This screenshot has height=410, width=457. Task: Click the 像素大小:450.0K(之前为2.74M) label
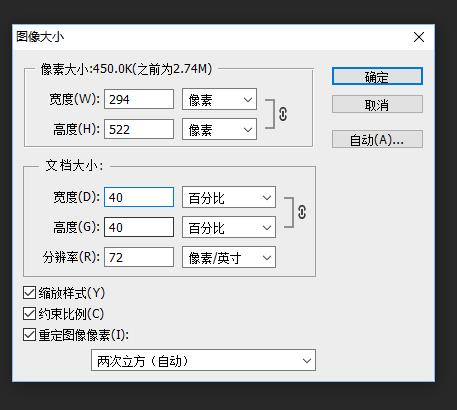[x=126, y=69]
